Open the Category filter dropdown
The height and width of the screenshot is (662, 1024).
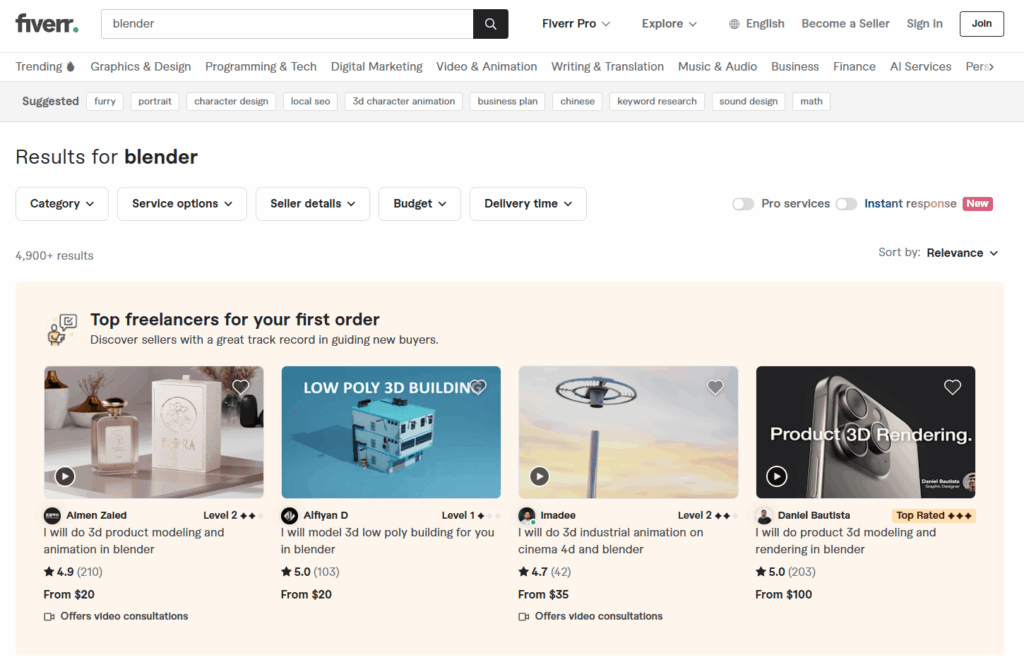(x=61, y=203)
